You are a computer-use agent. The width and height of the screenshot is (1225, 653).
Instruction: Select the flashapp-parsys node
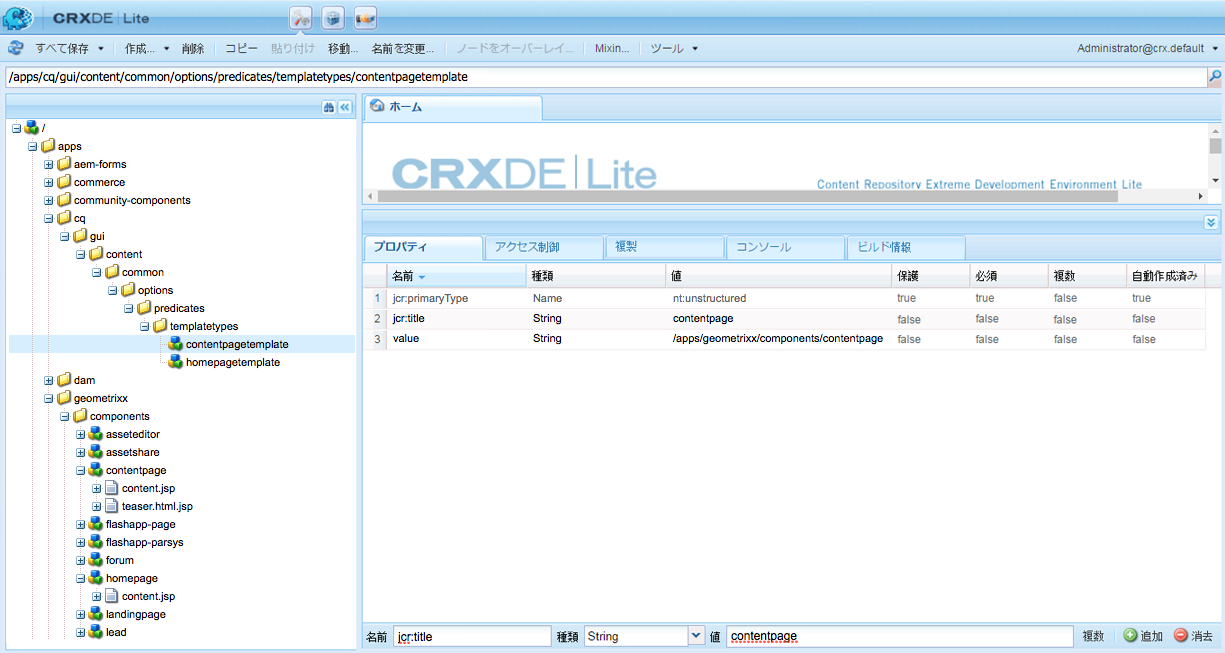pos(145,542)
